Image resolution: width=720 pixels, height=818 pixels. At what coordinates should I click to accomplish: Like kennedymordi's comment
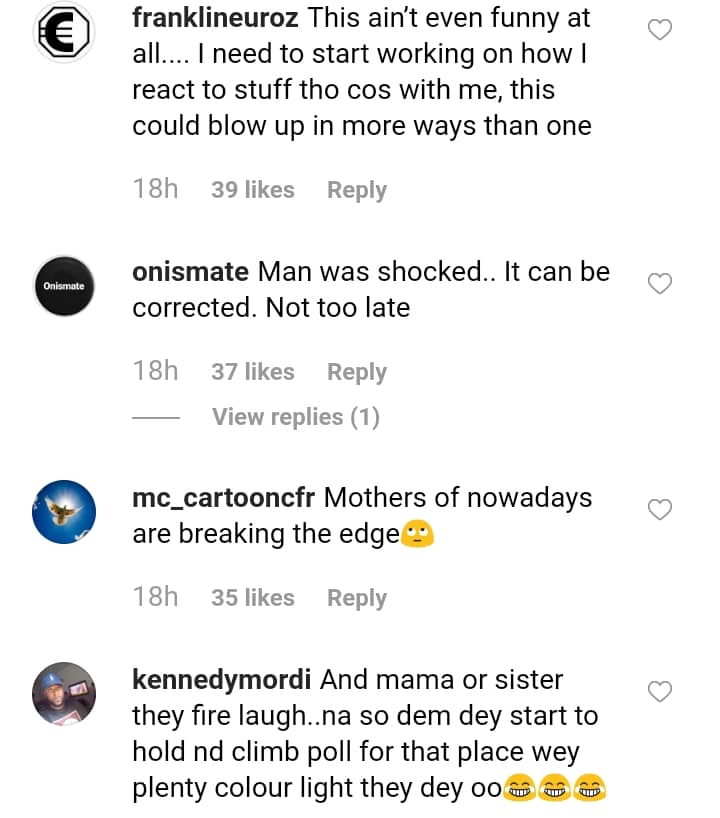click(x=660, y=692)
